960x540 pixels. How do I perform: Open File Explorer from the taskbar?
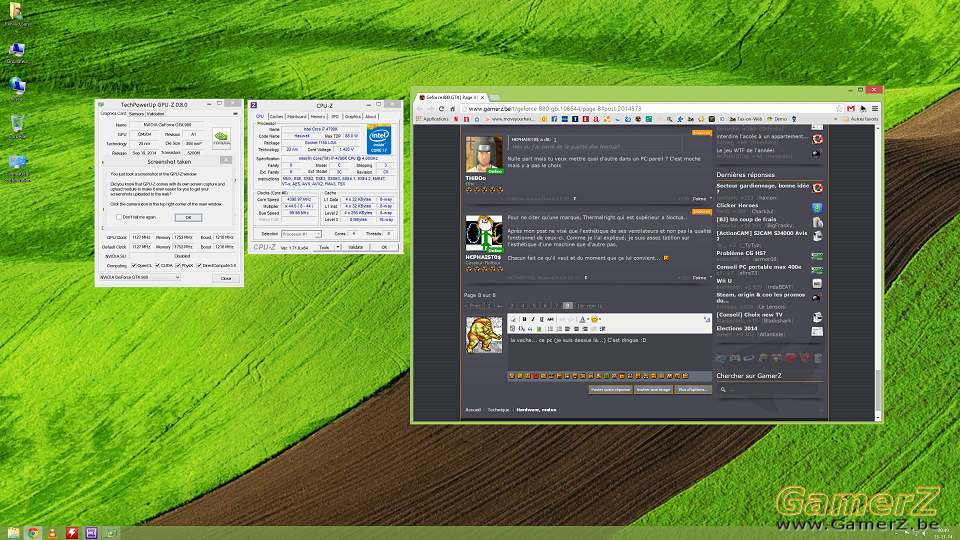coord(13,533)
